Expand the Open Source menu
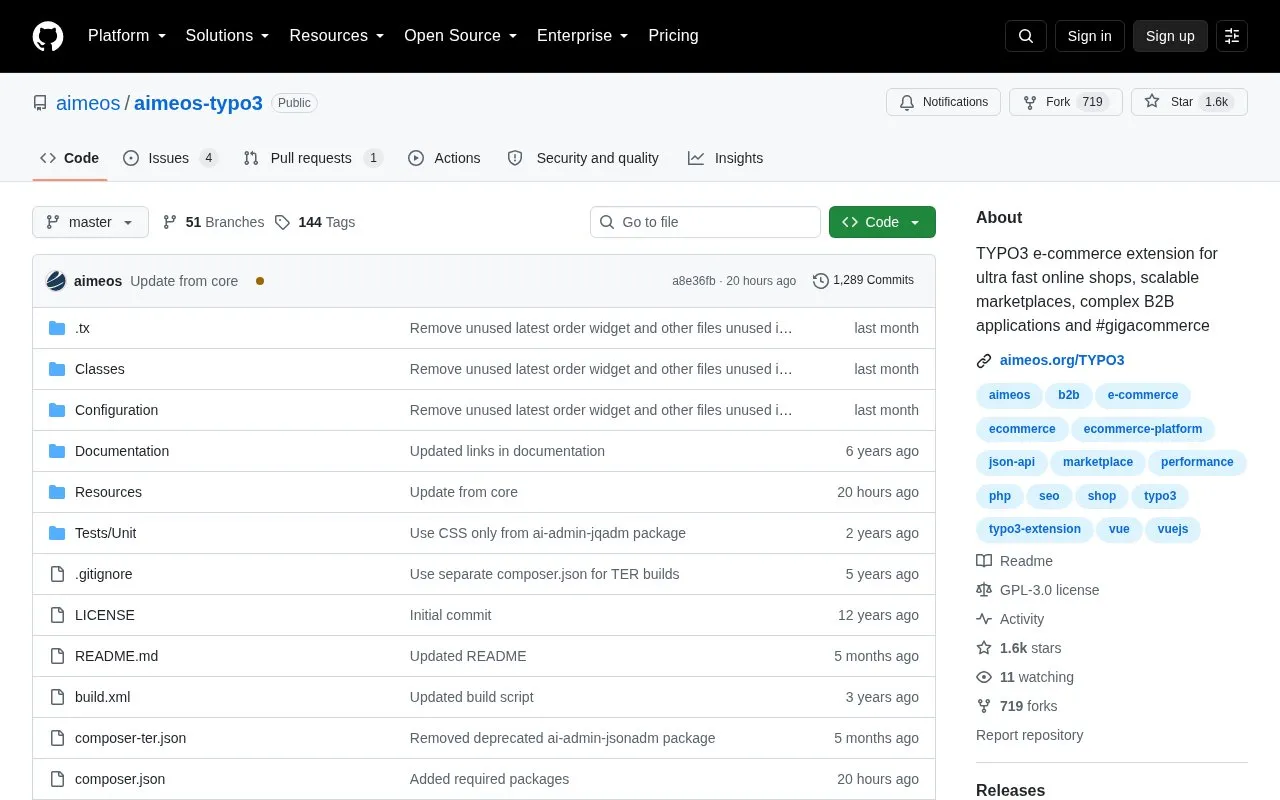This screenshot has width=1280, height=800. 460,36
